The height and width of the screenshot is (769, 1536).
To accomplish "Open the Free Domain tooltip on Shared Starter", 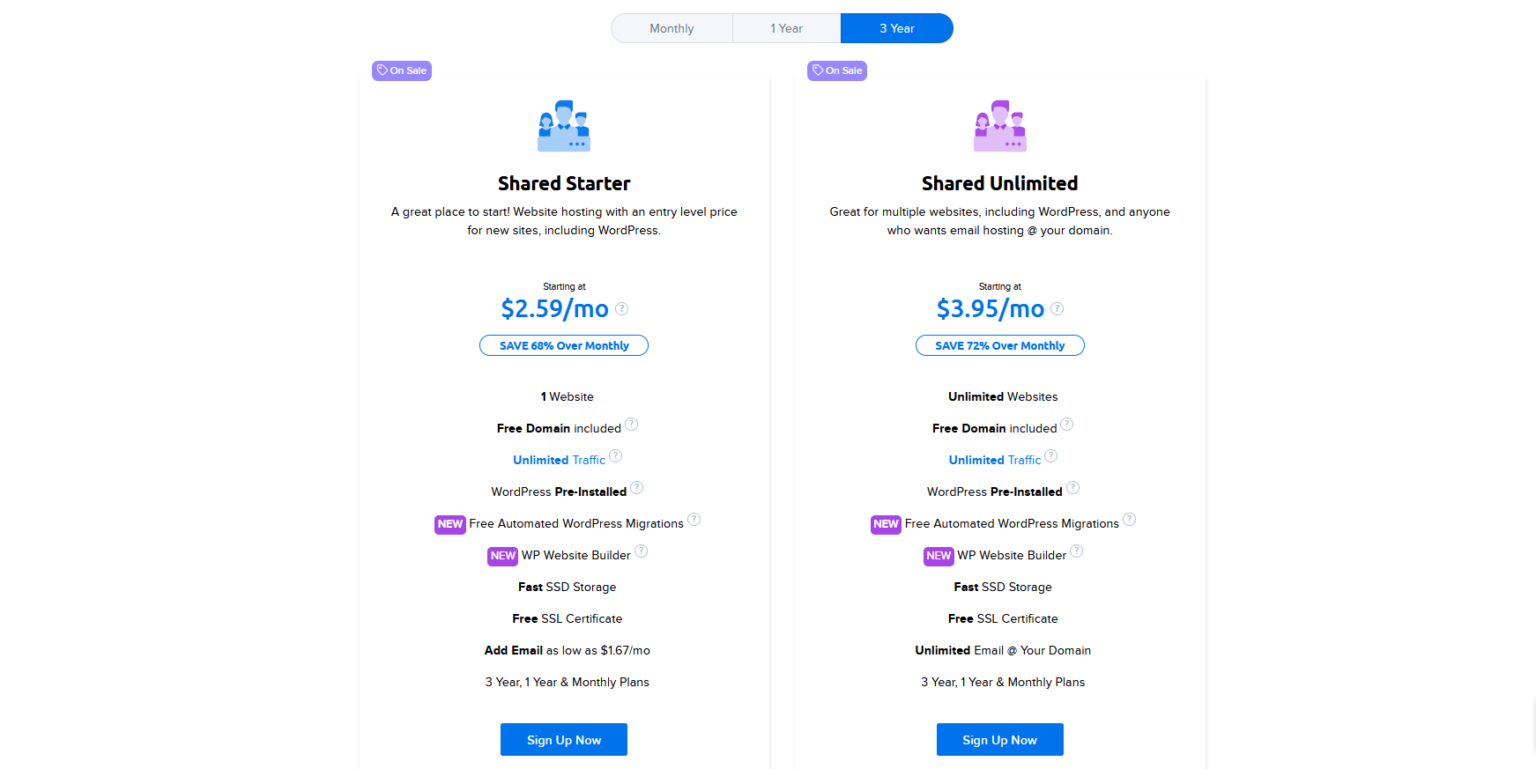I will (x=631, y=424).
